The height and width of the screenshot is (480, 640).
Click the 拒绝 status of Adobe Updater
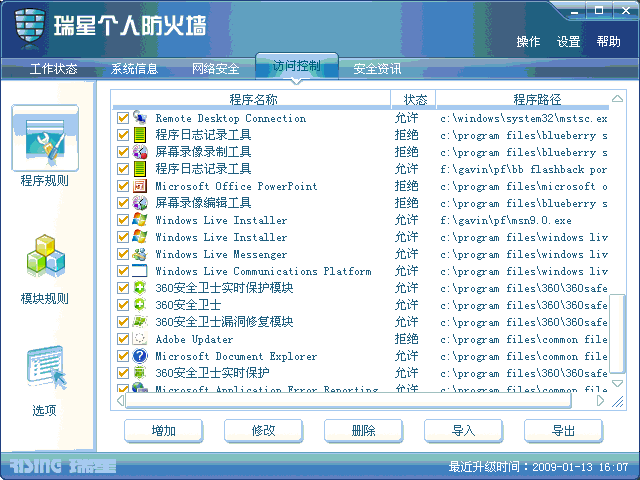[407, 339]
